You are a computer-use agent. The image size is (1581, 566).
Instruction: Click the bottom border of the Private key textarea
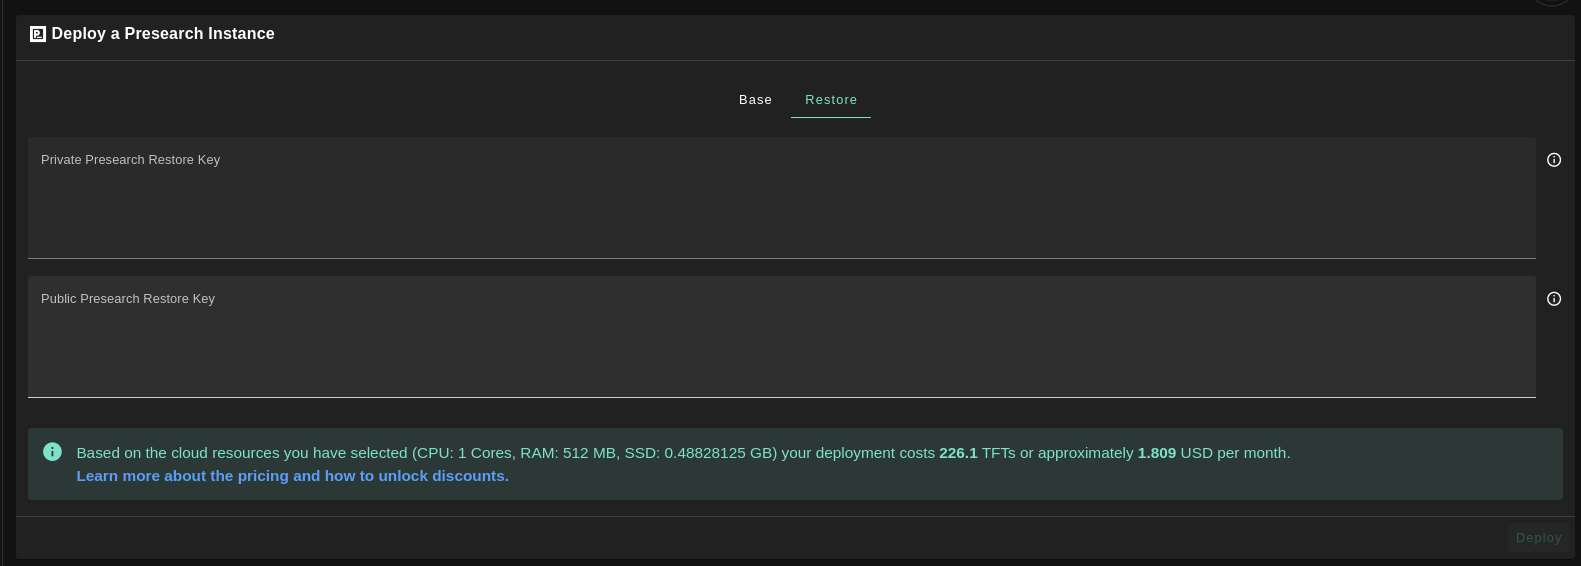pyautogui.click(x=781, y=258)
